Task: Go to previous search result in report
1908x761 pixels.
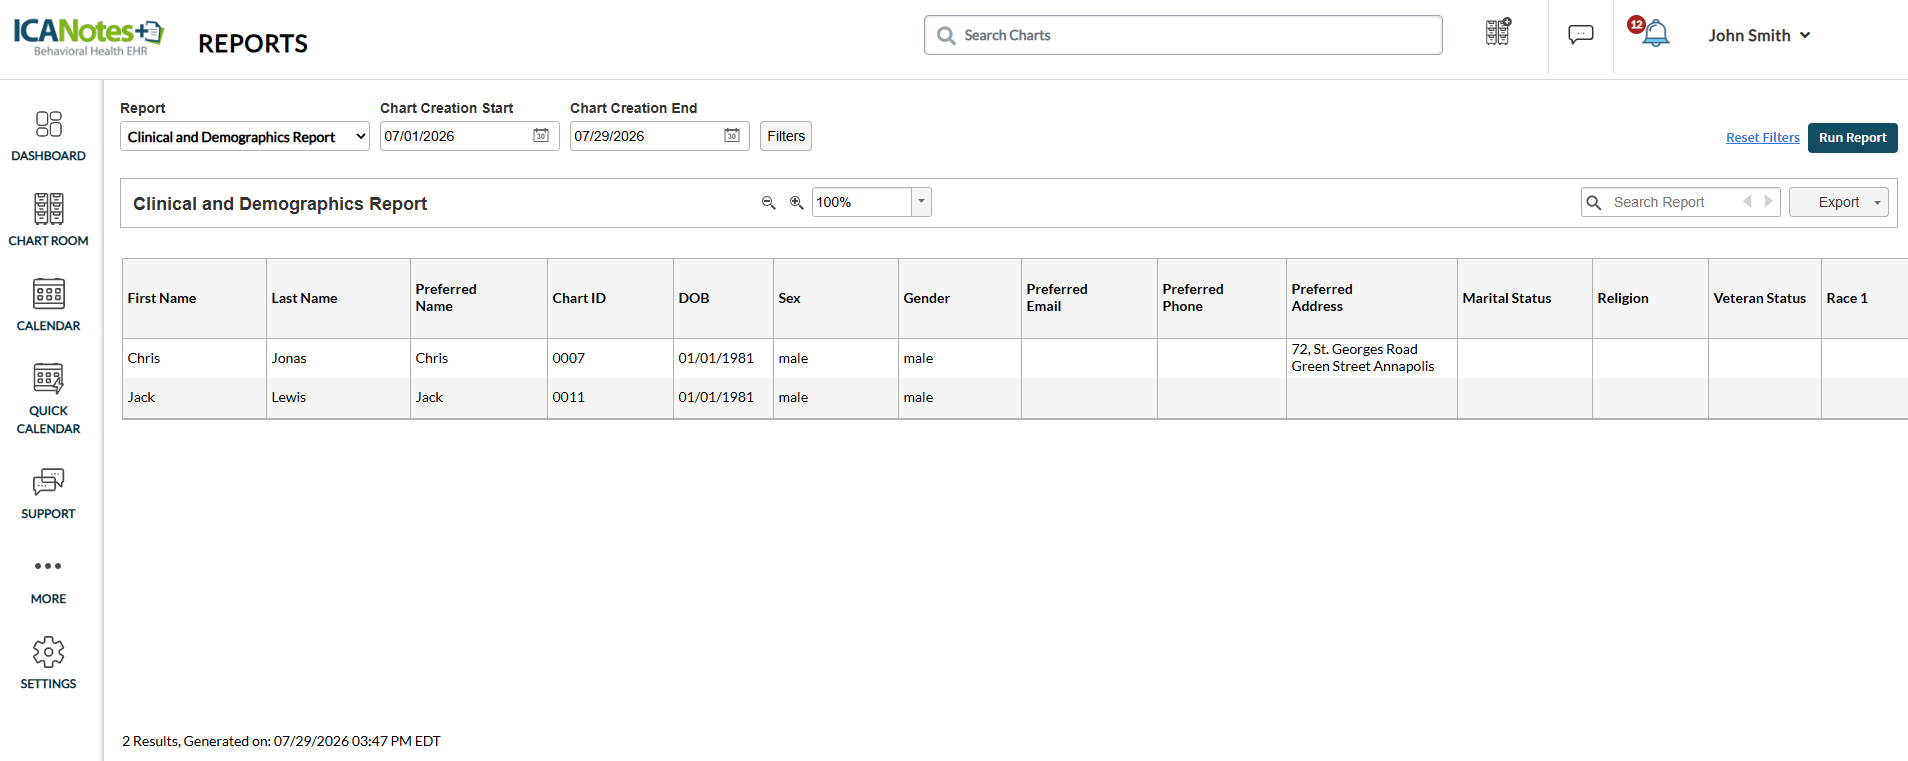Action: [1747, 201]
